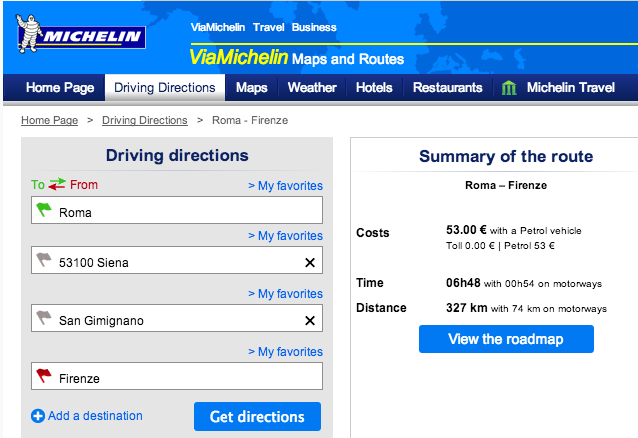Click Driving Directions in the breadcrumb

click(145, 120)
